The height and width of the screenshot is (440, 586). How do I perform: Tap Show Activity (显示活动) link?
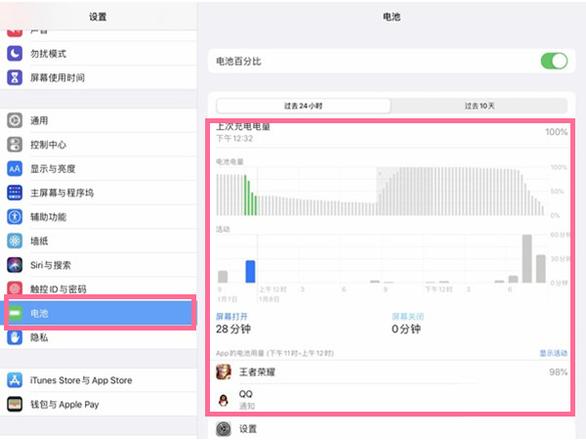point(553,353)
